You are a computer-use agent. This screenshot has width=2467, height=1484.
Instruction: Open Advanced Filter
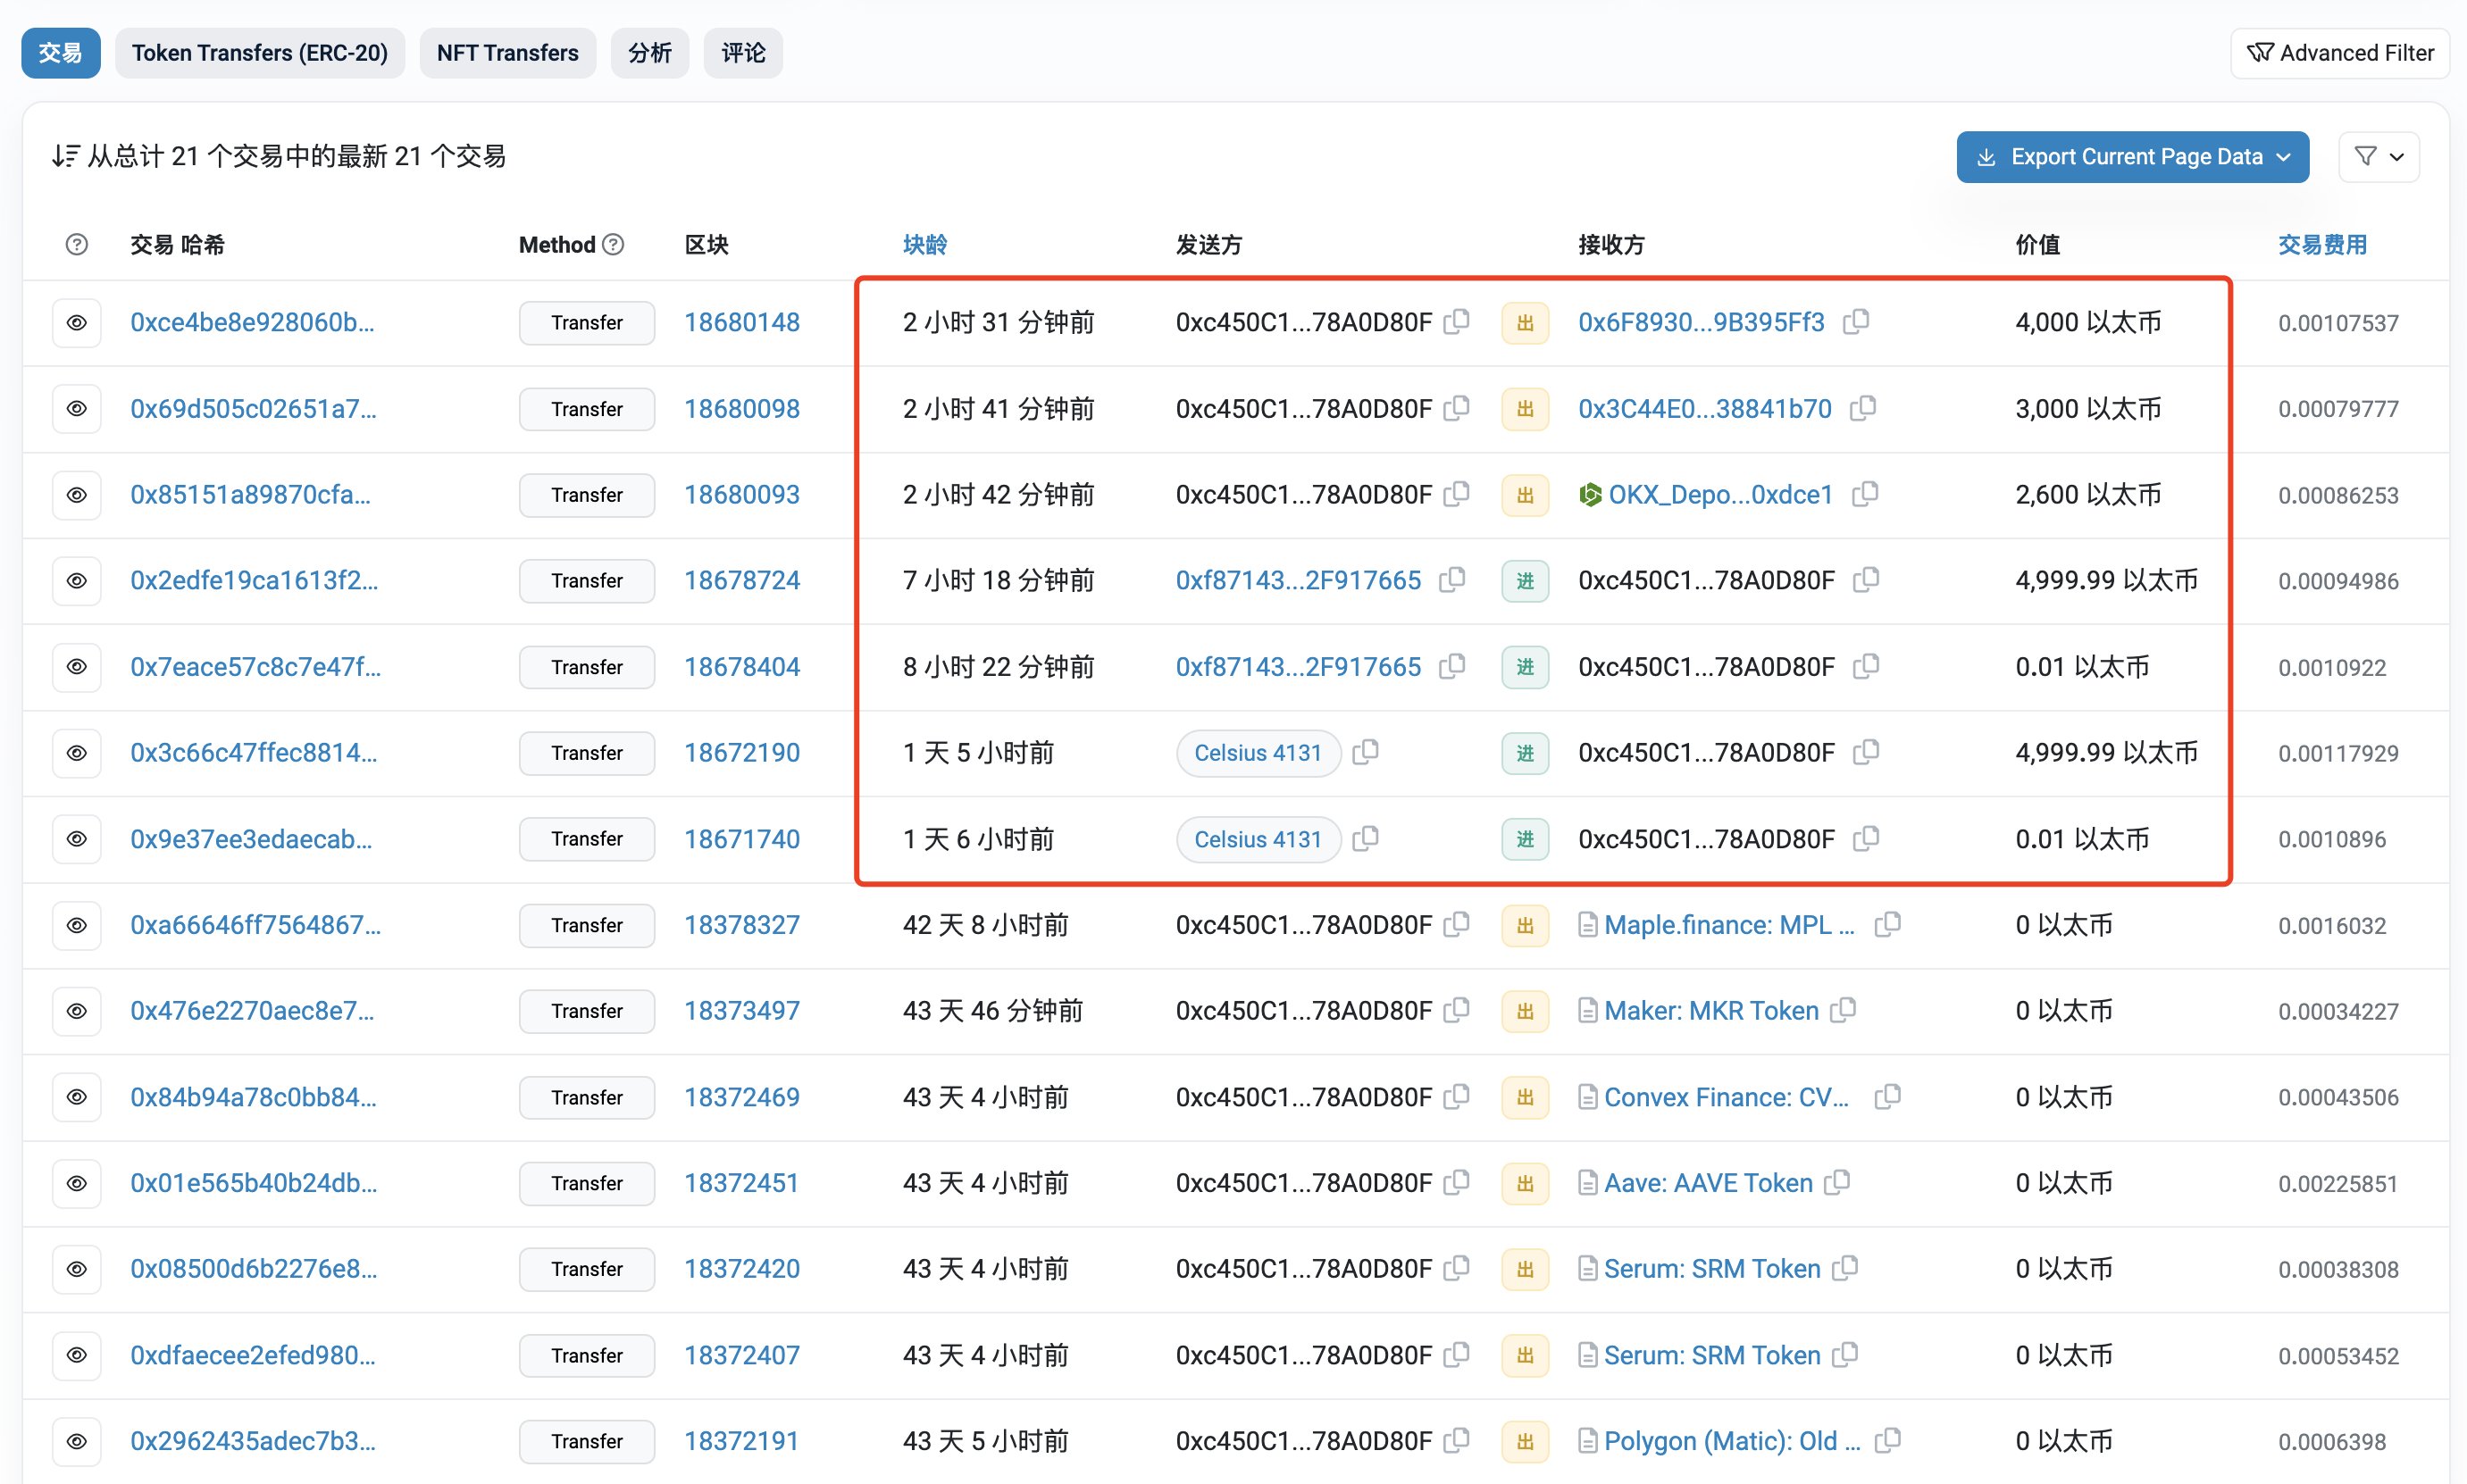click(2340, 53)
